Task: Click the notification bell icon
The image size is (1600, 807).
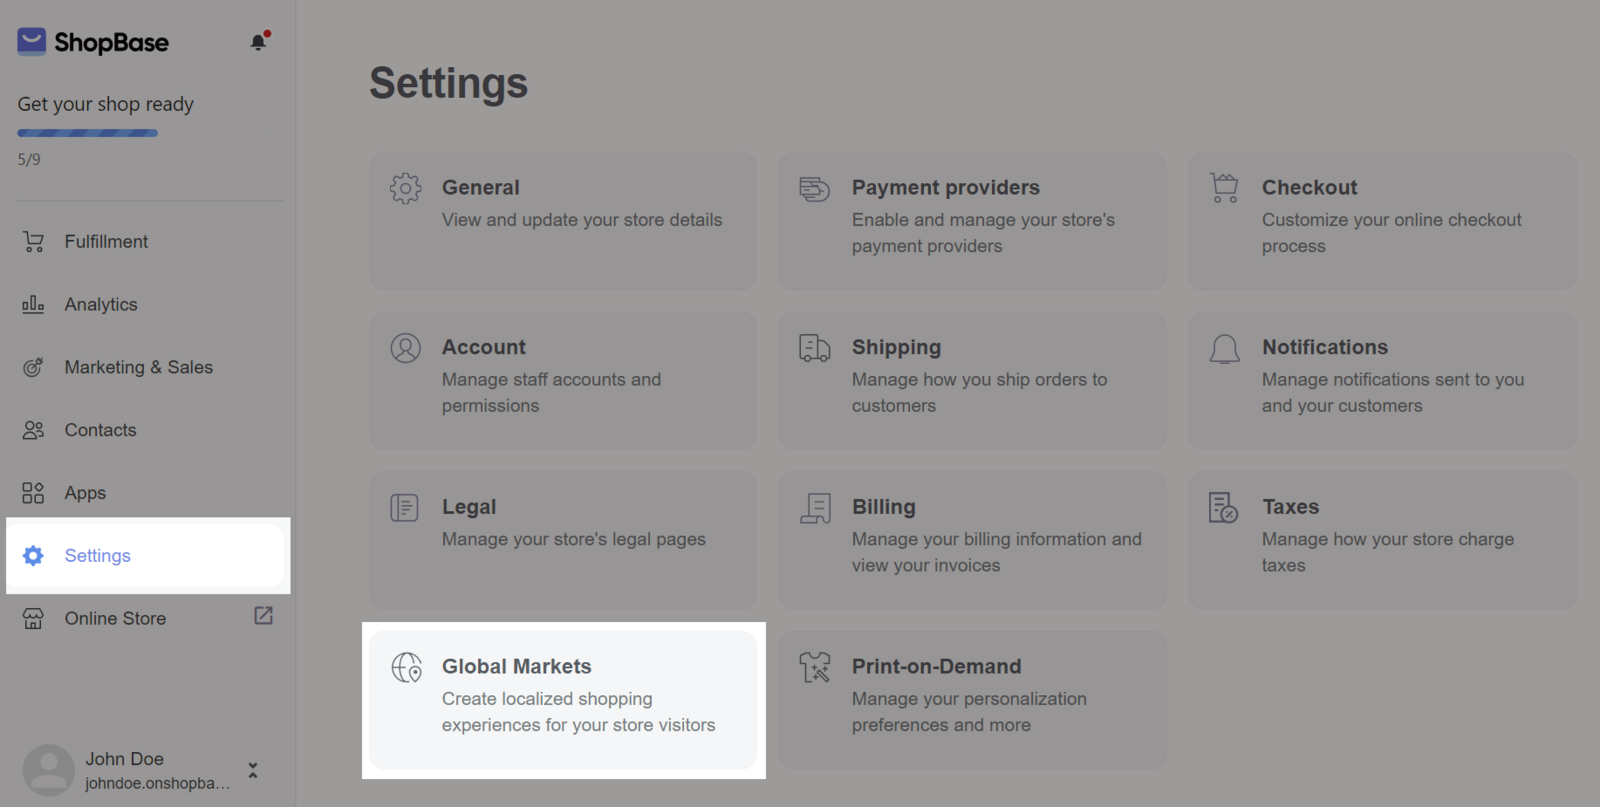Action: point(258,42)
